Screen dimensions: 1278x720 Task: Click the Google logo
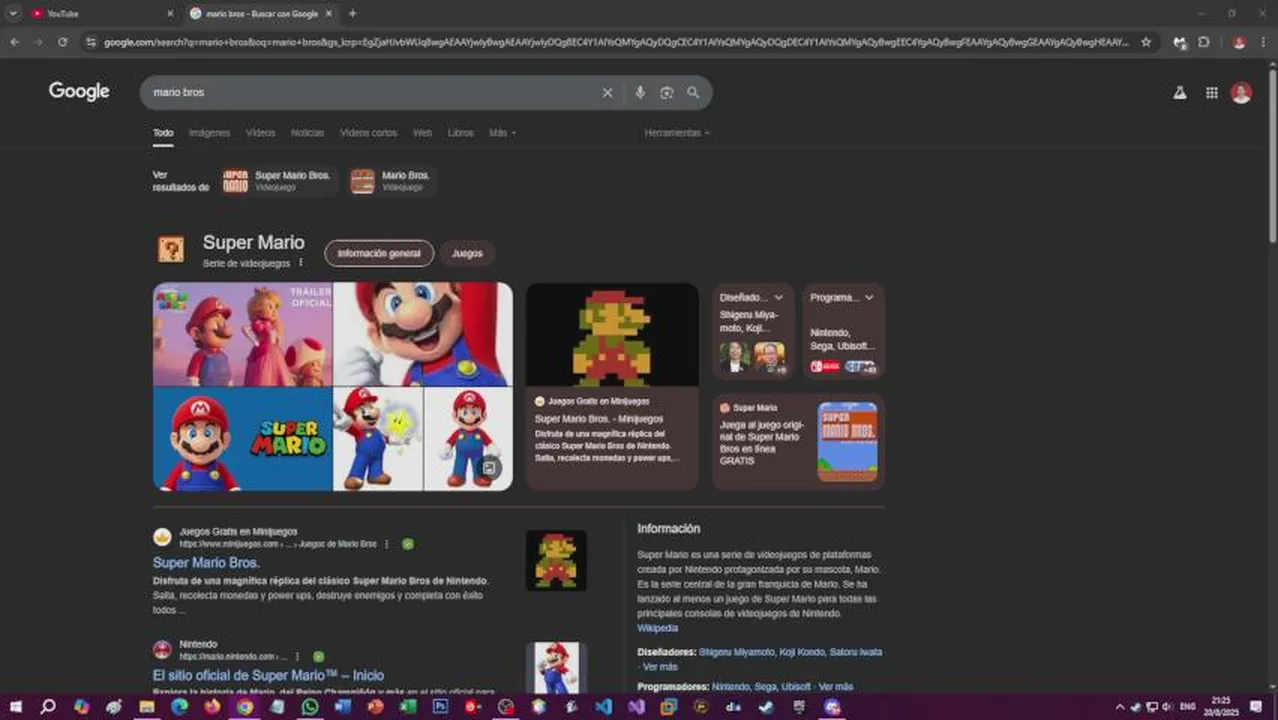click(x=79, y=91)
